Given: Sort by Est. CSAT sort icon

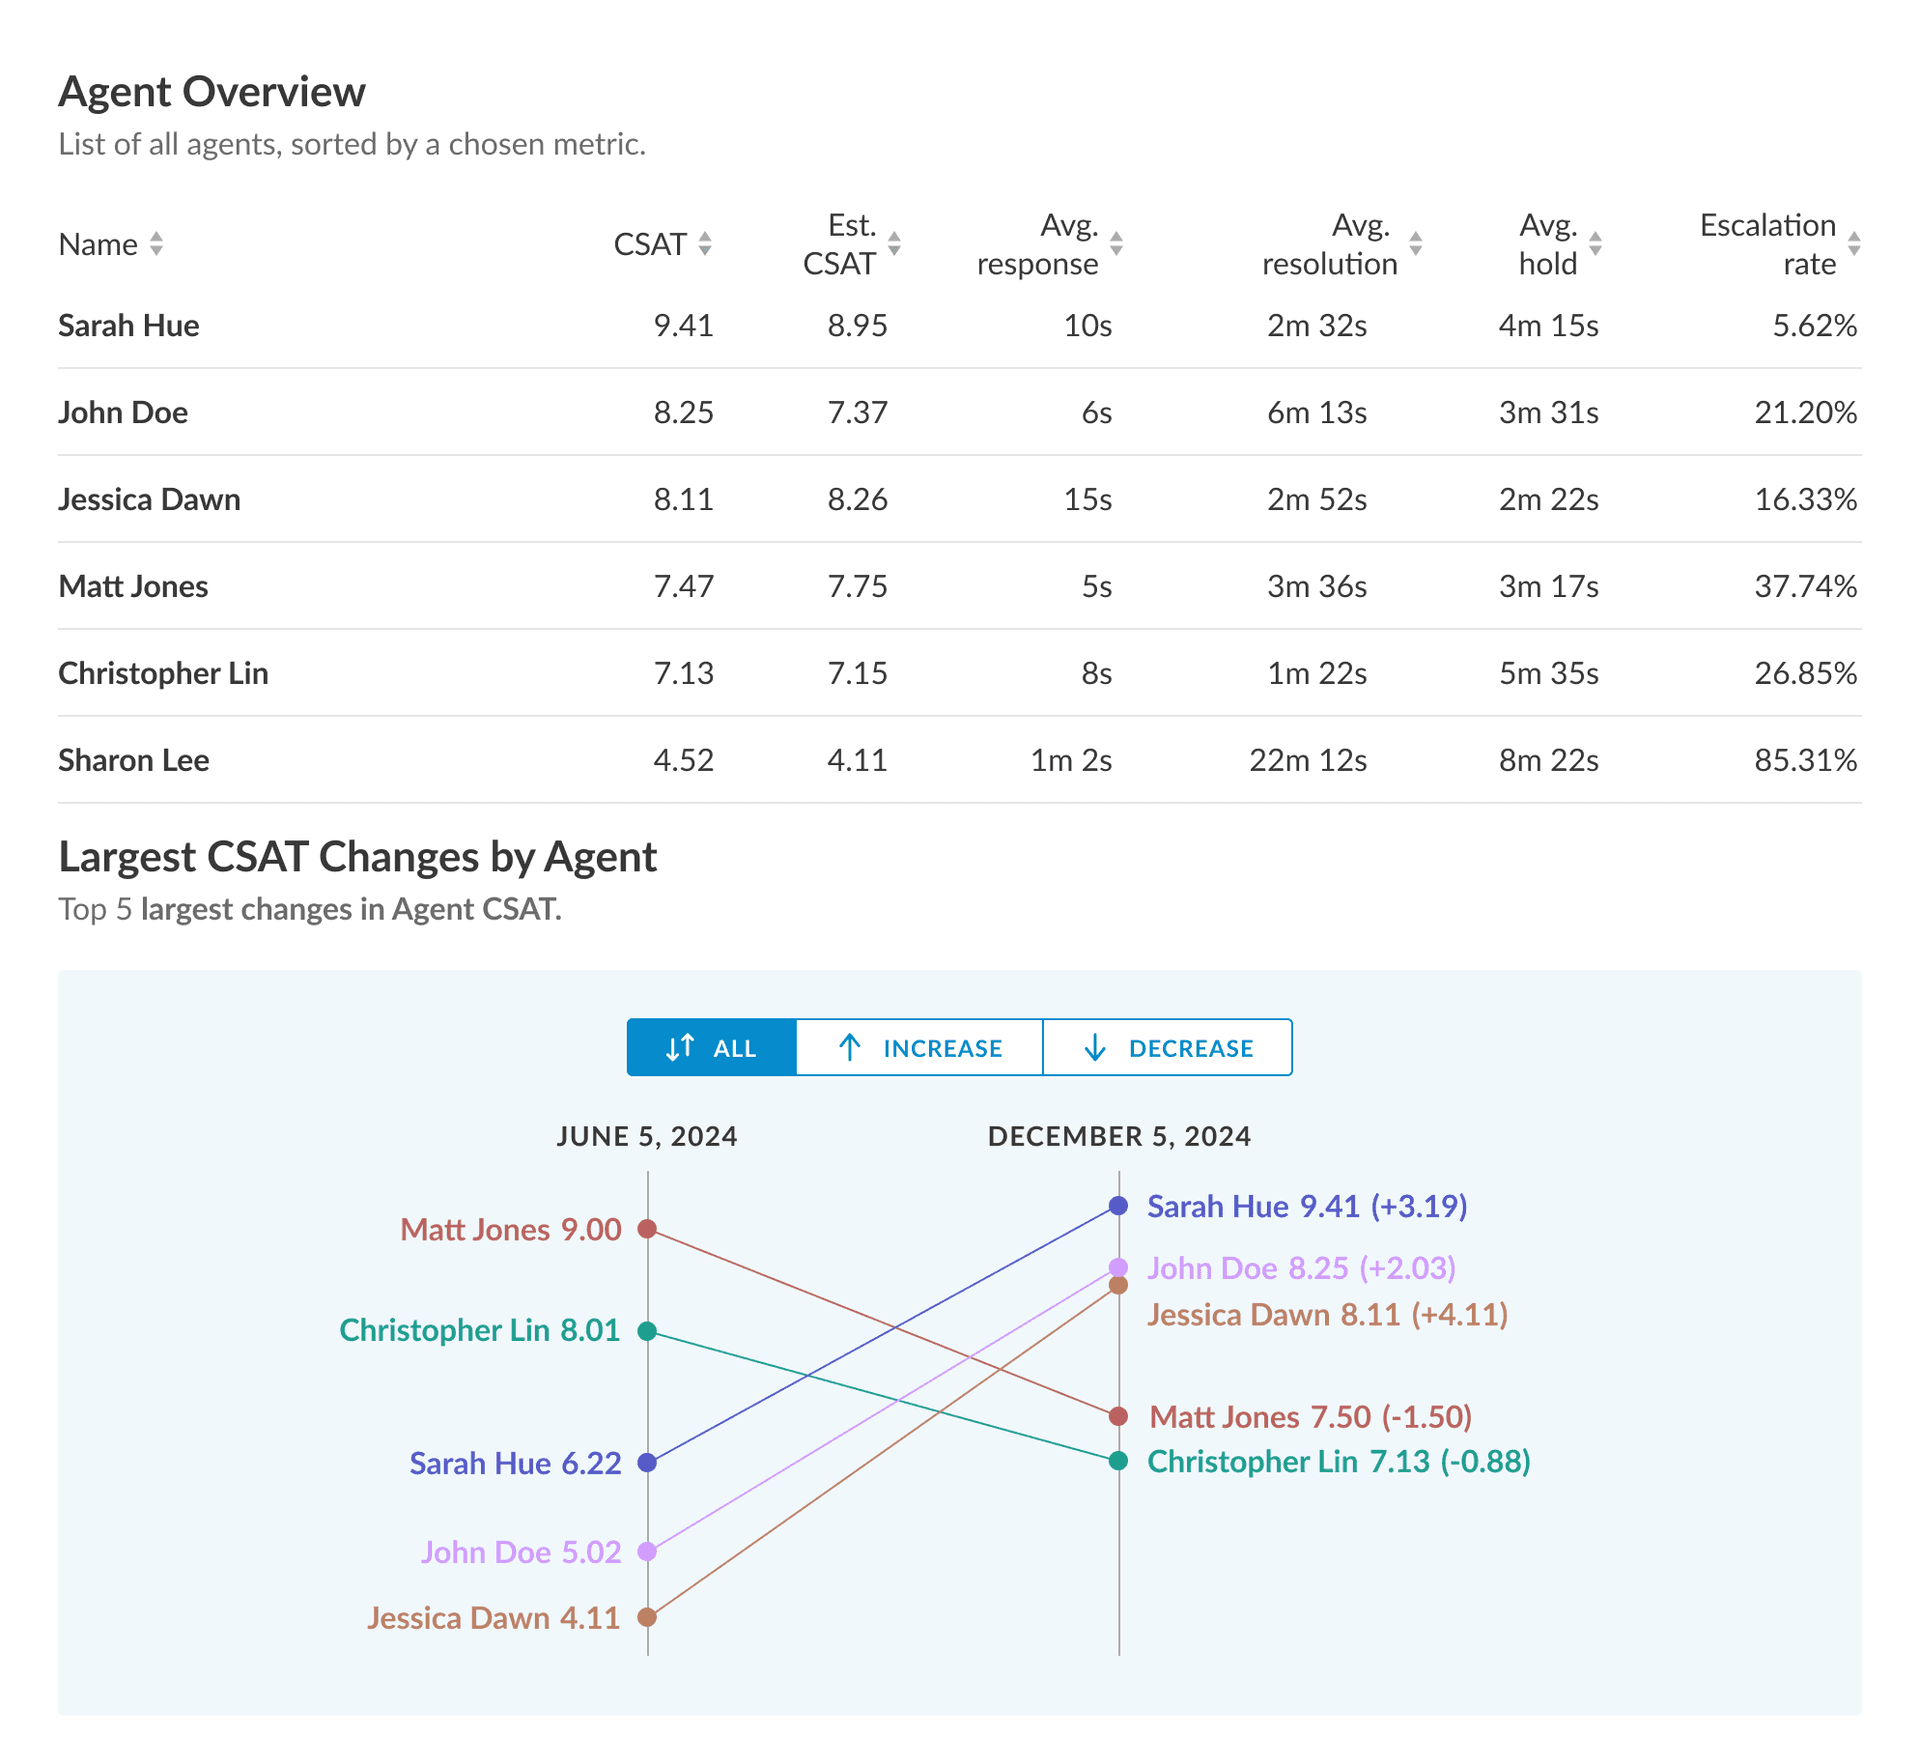Looking at the screenshot, I should pyautogui.click(x=893, y=243).
